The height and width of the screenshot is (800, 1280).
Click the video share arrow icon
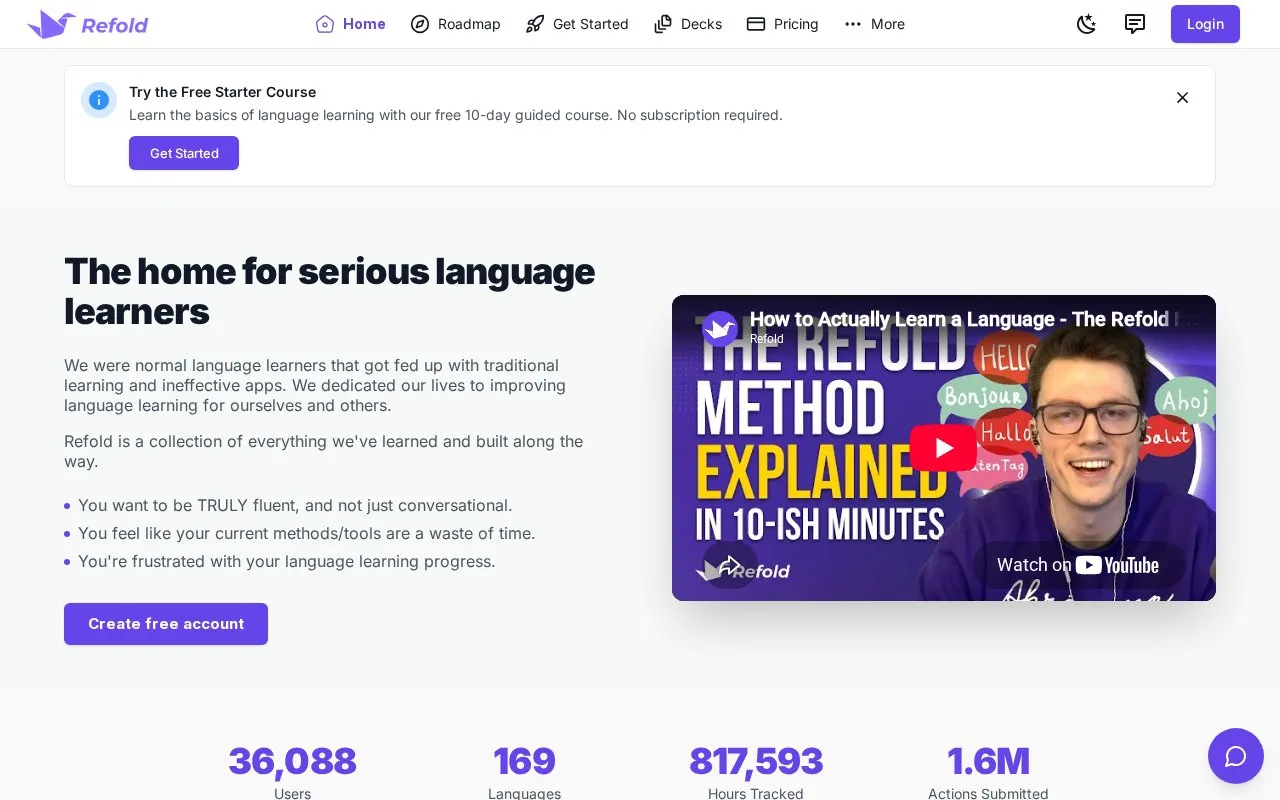(729, 565)
